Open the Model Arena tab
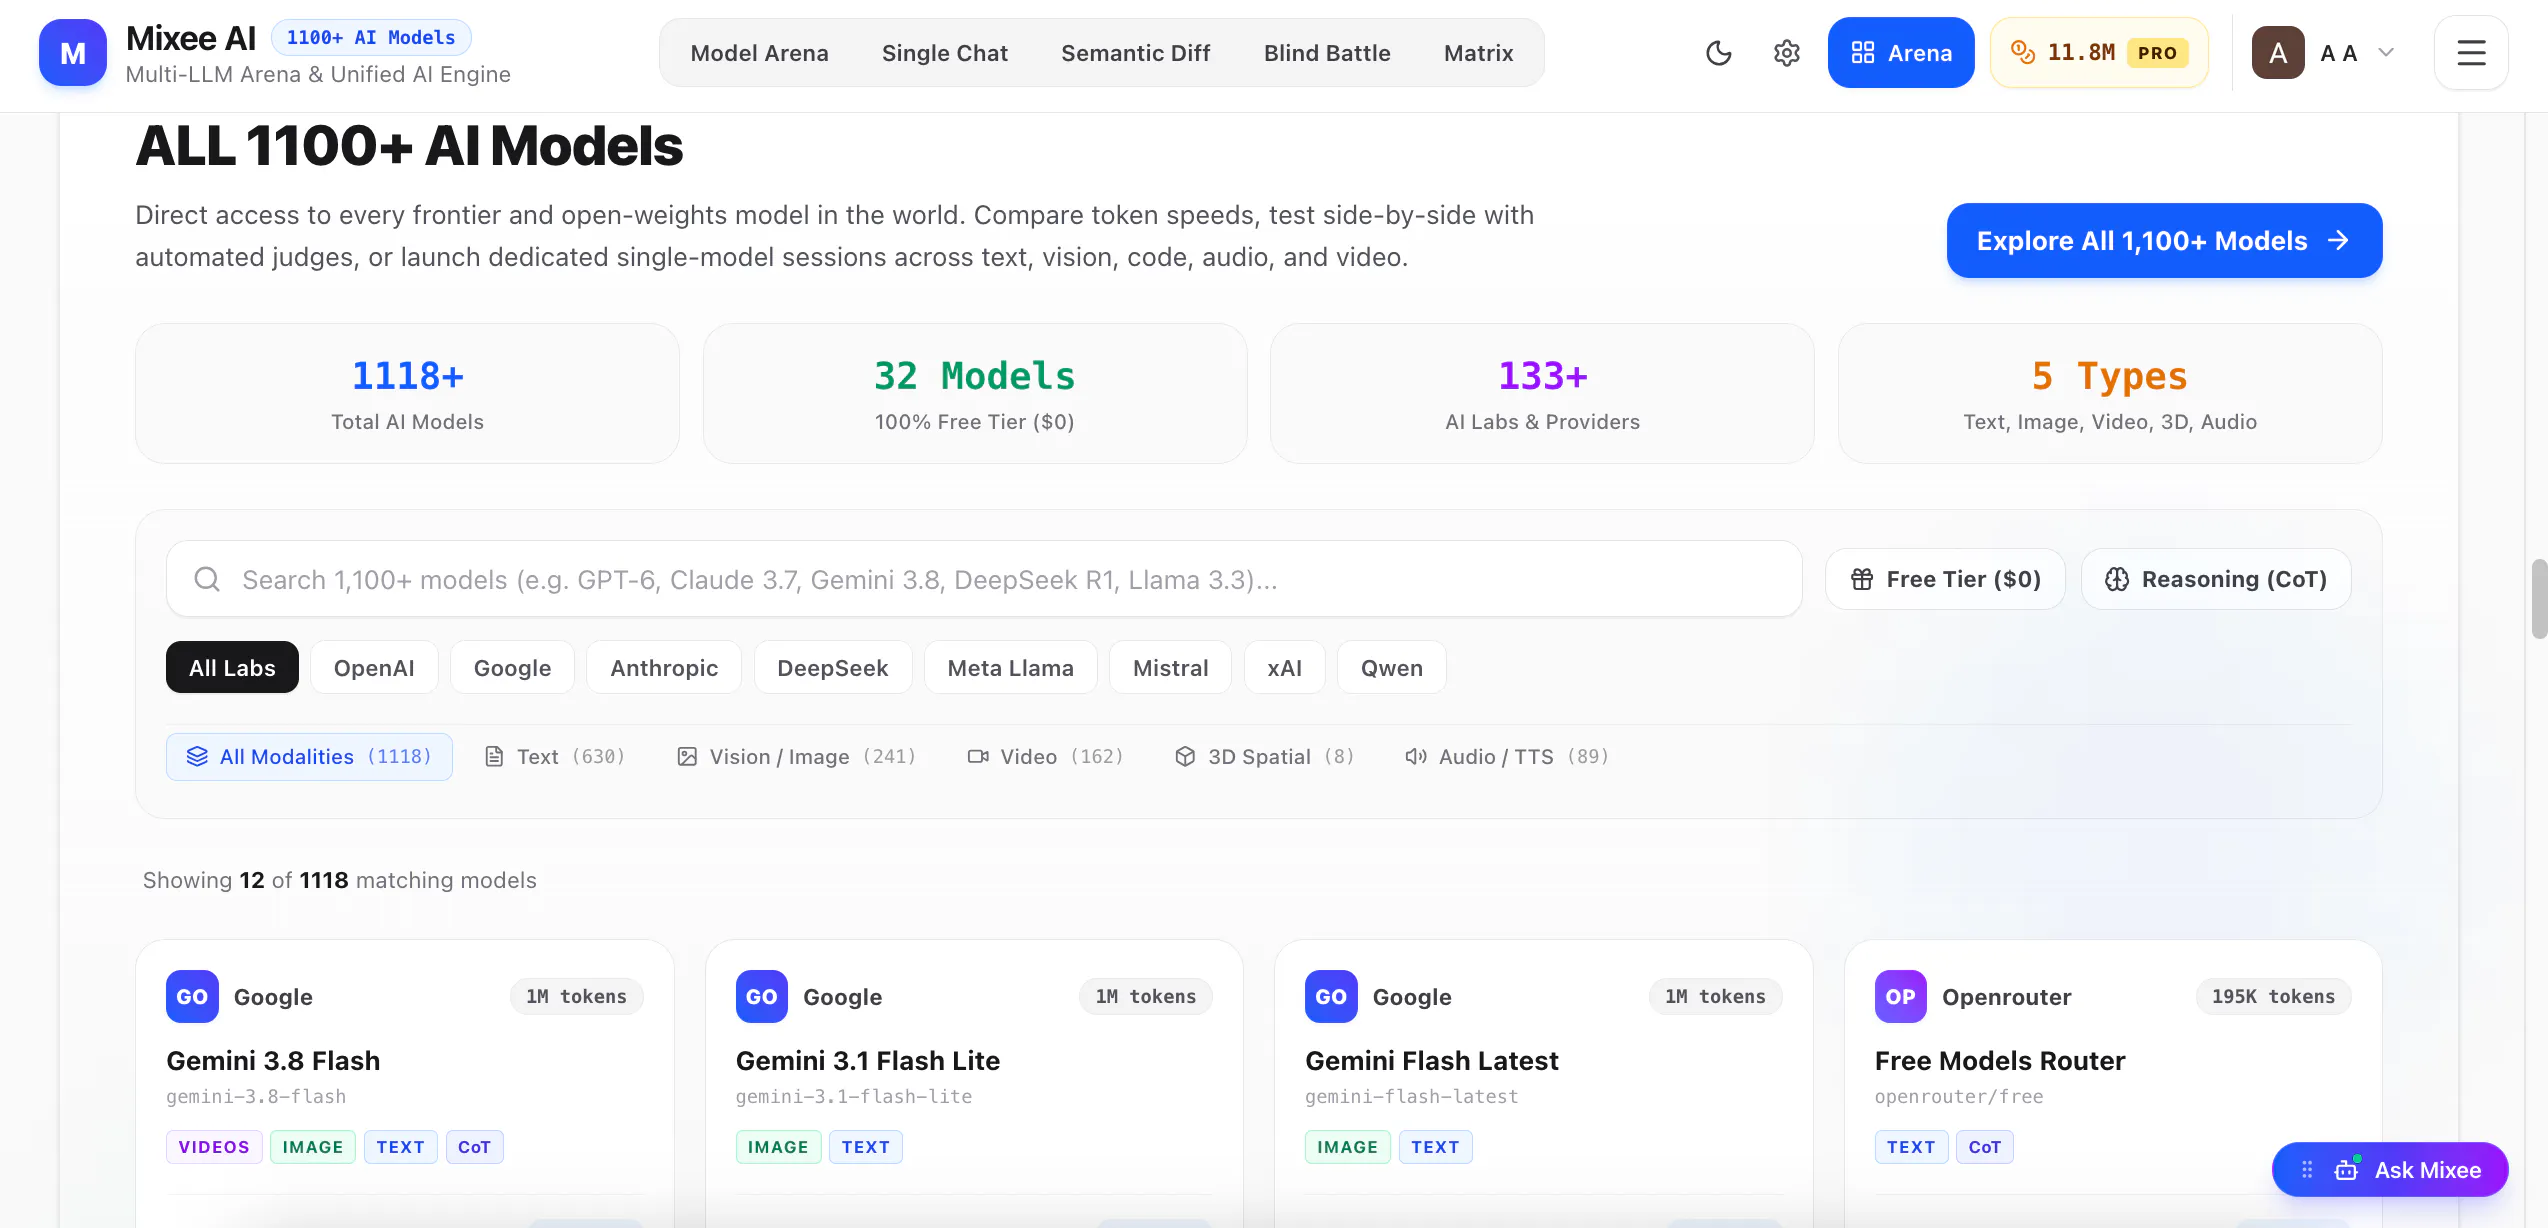The height and width of the screenshot is (1228, 2548). click(x=760, y=53)
